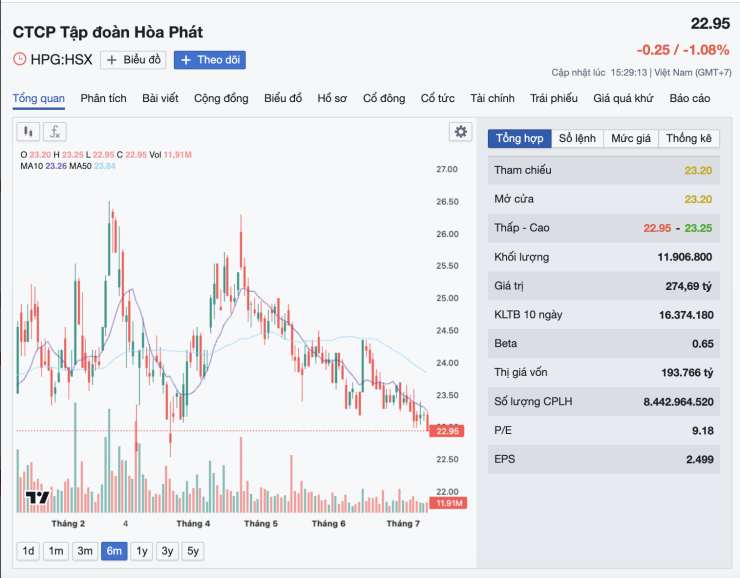Open the Phân tích tab
740x578 pixels.
pyautogui.click(x=103, y=98)
